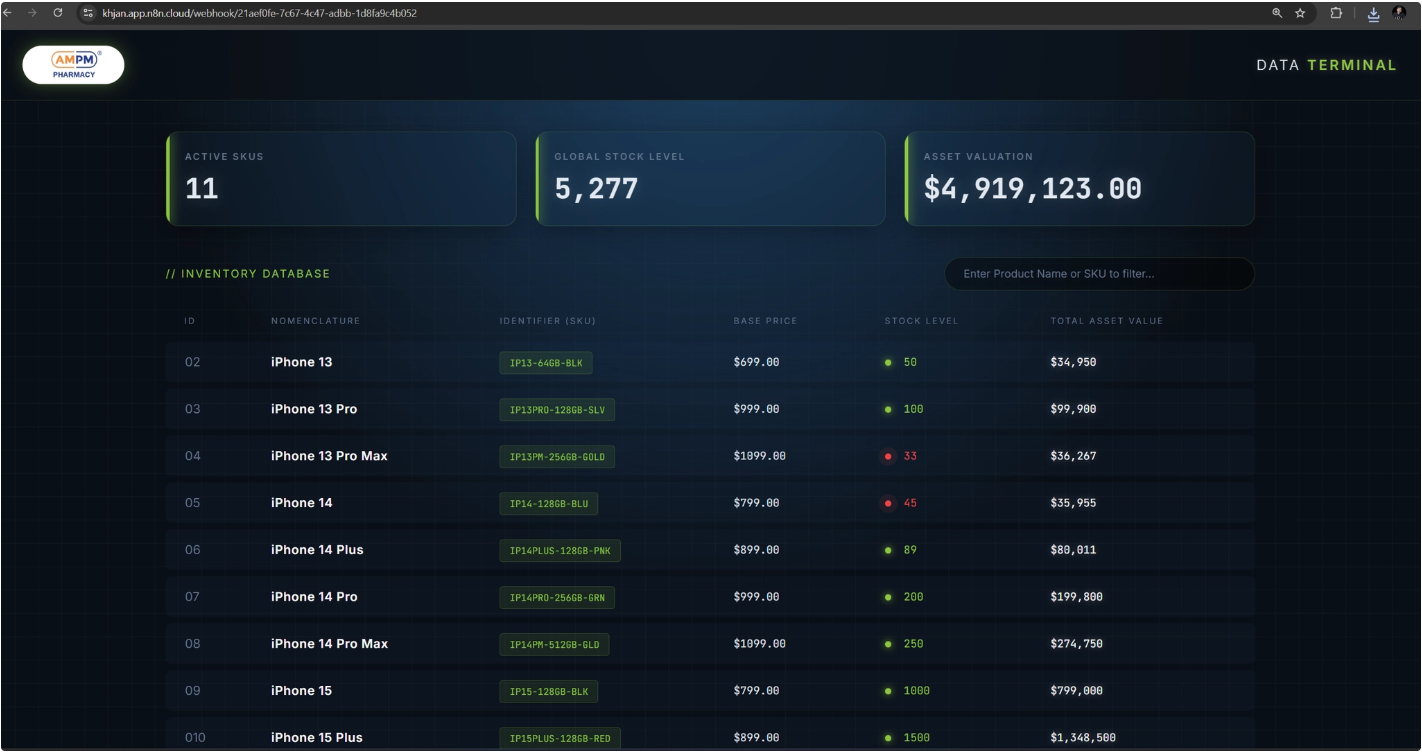Click the BASE PRICE column header
This screenshot has width=1422, height=752.
(x=765, y=321)
